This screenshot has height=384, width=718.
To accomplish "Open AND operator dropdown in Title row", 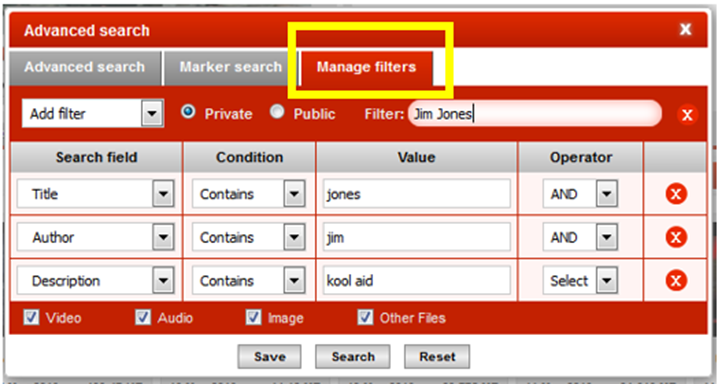I will point(580,194).
